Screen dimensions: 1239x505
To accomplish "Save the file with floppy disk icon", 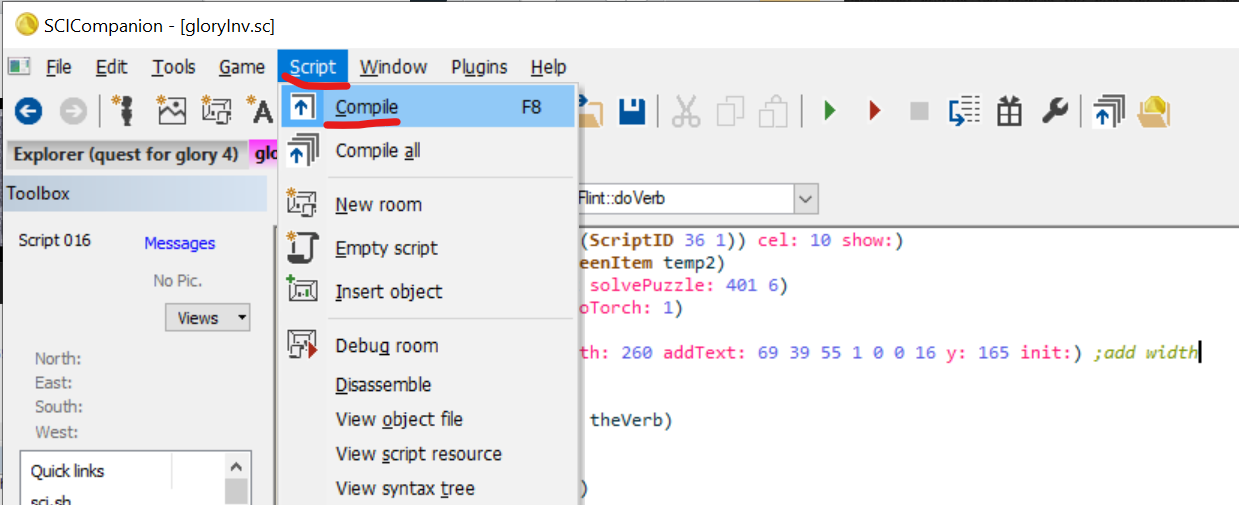I will coord(632,111).
